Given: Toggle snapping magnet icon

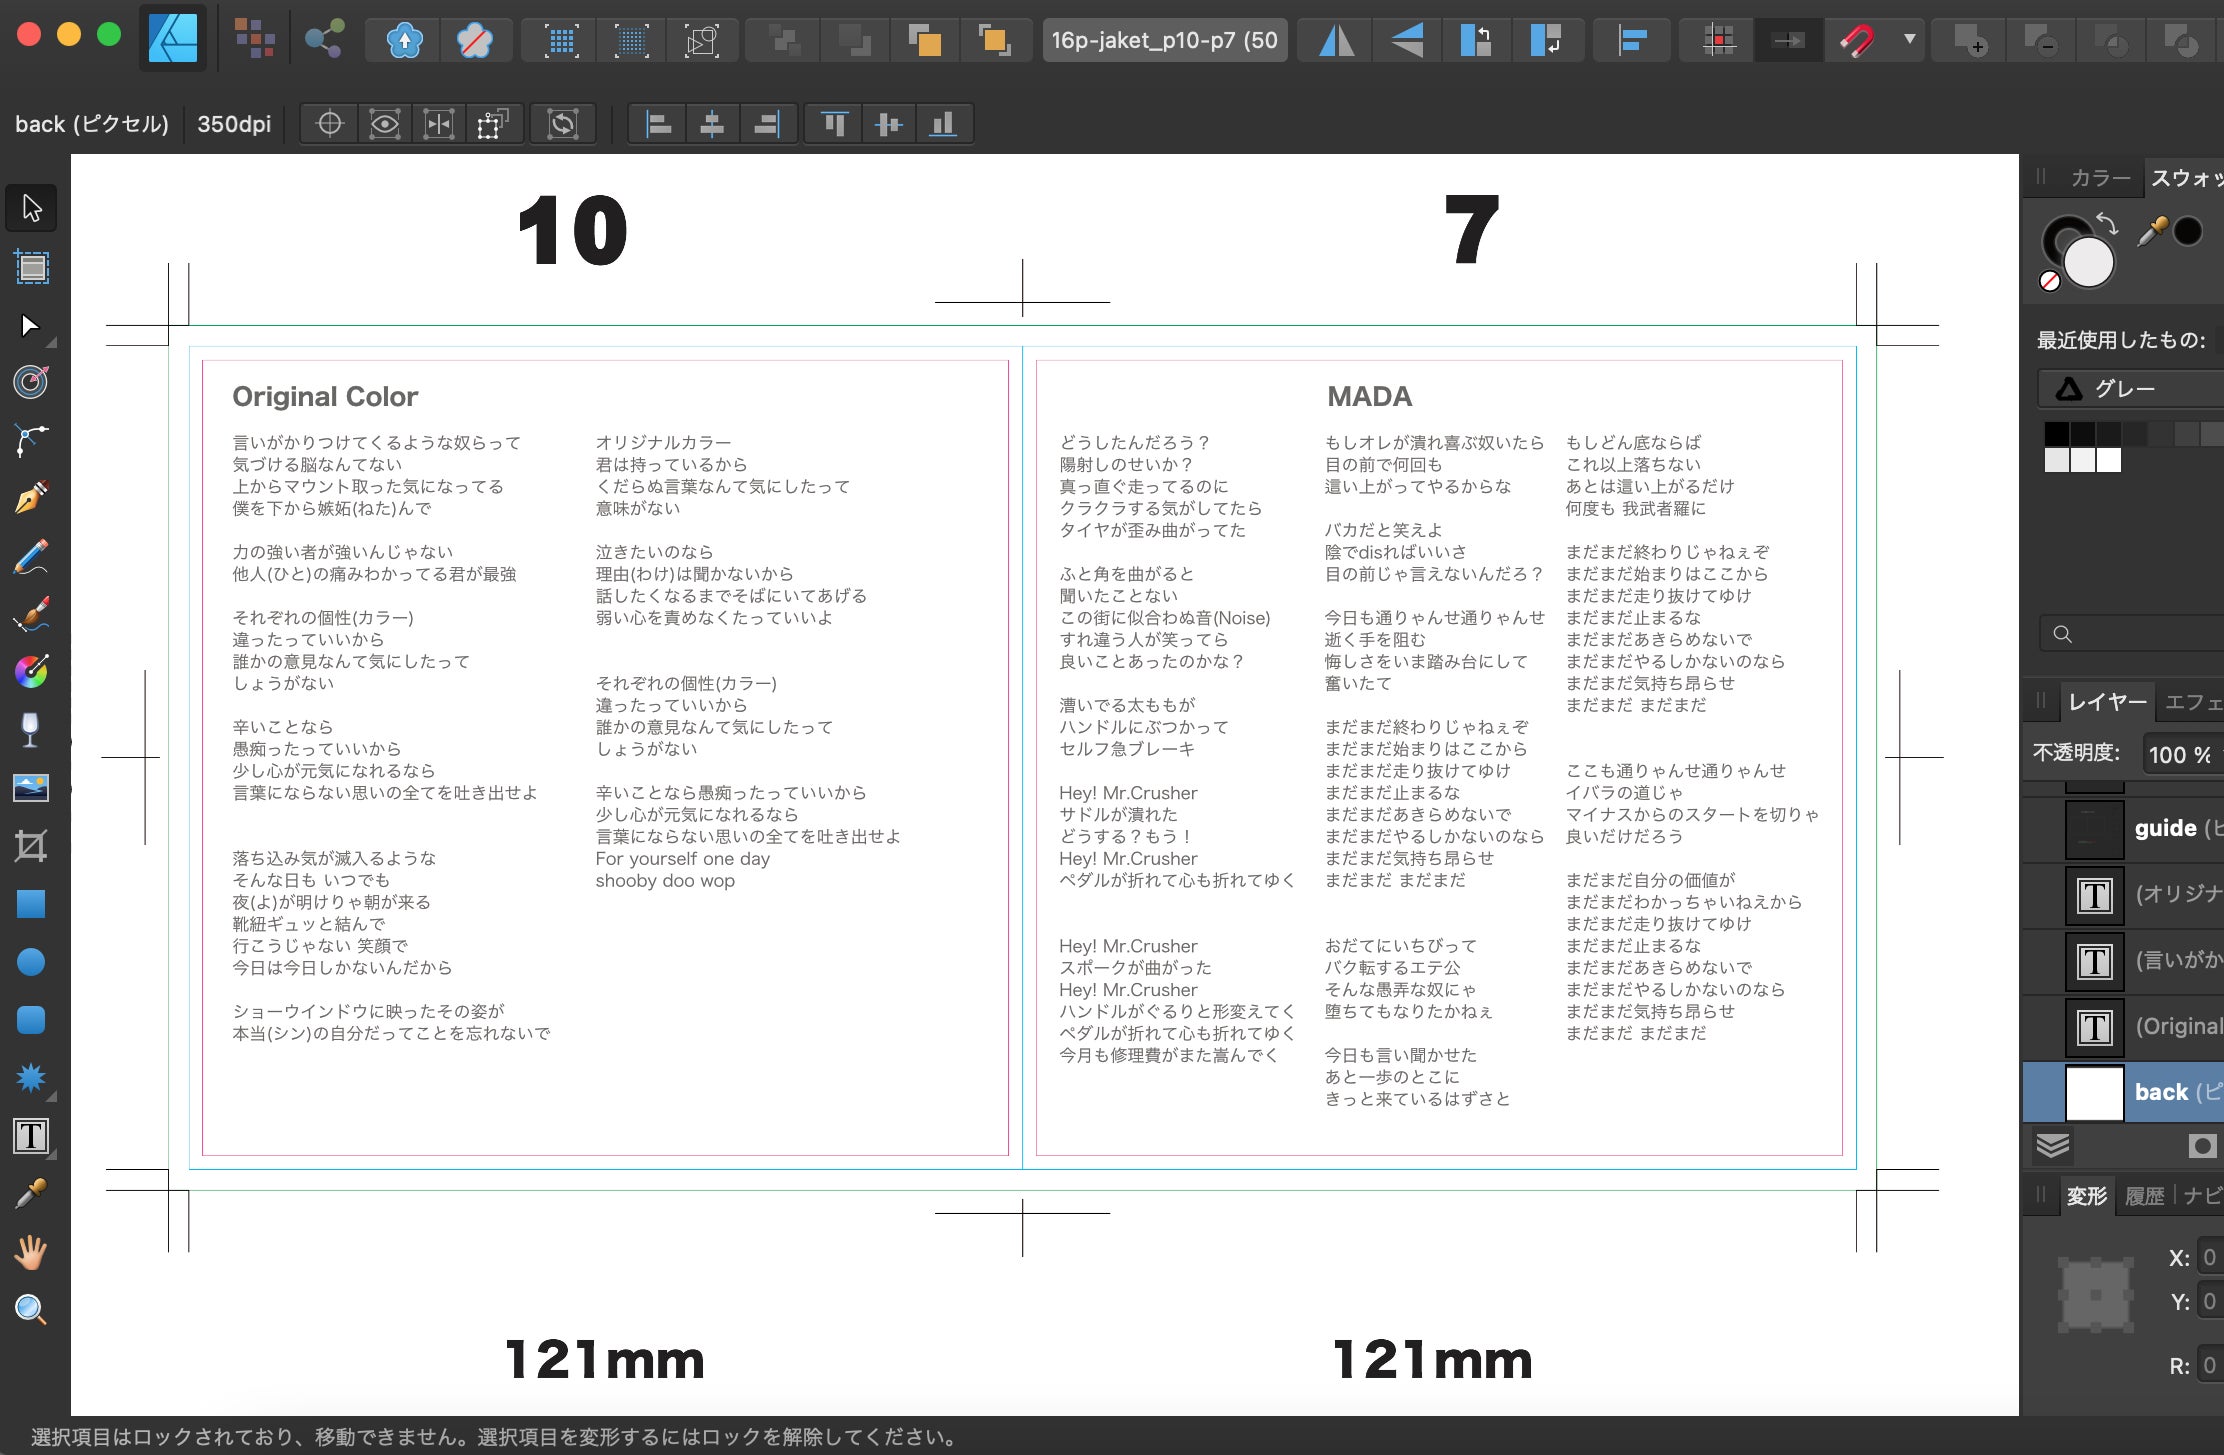Looking at the screenshot, I should tap(1856, 41).
